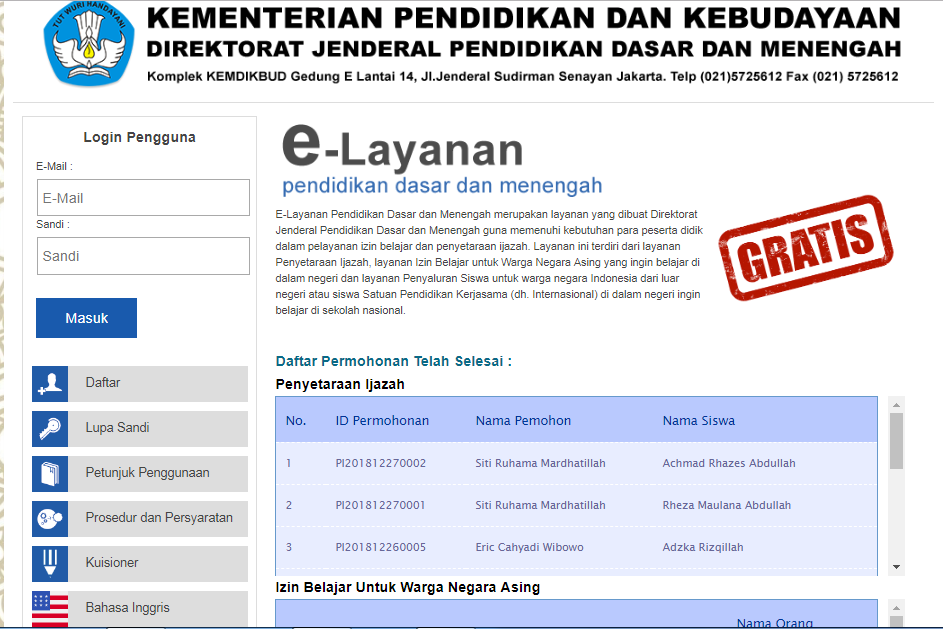The height and width of the screenshot is (629, 943).
Task: Click the Masuk login button
Action: click(87, 318)
